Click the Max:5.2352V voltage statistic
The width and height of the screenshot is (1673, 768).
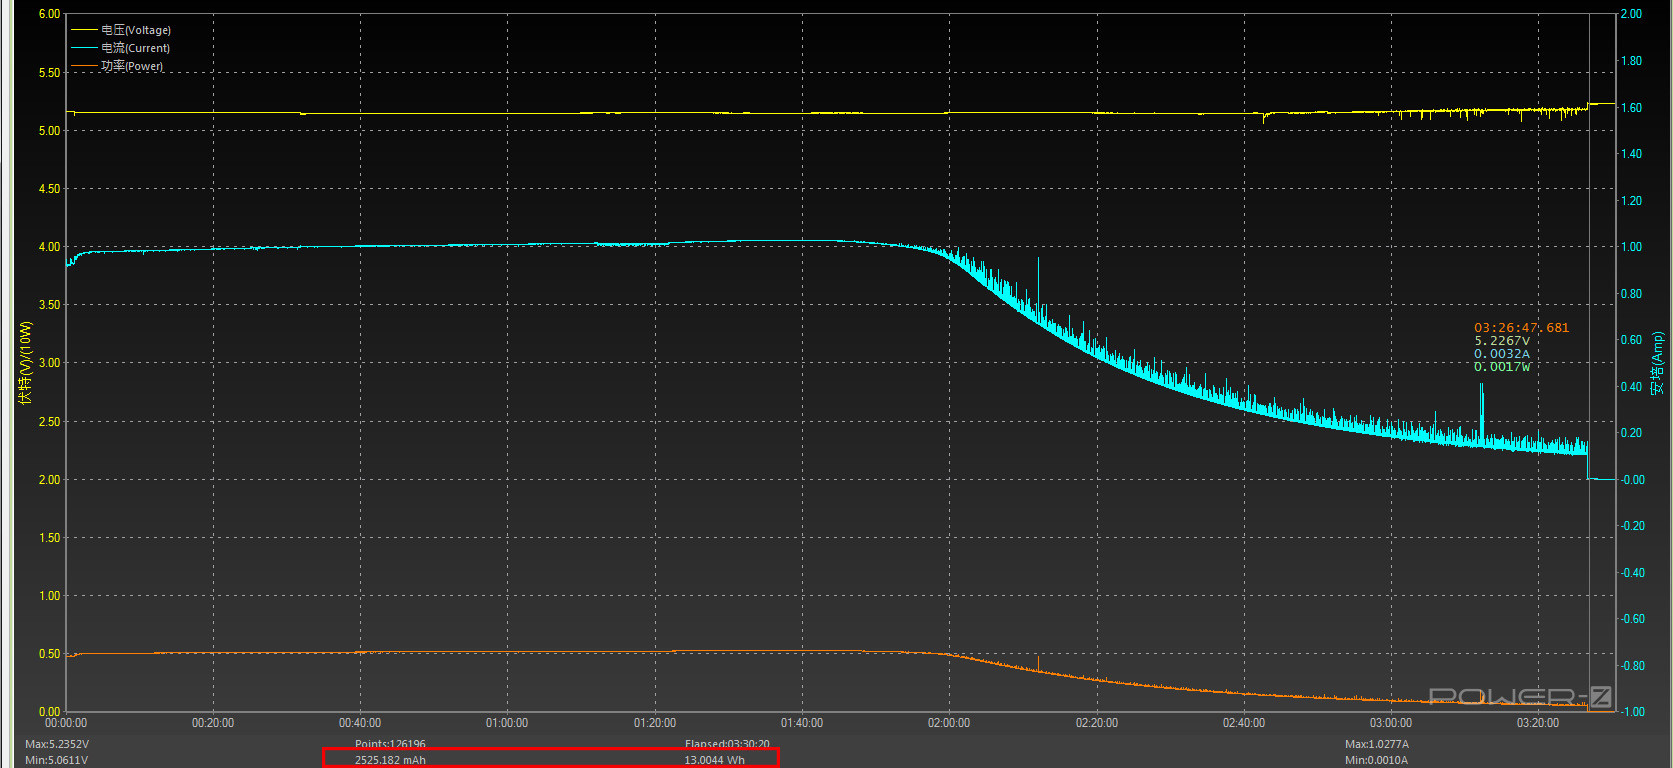pos(57,744)
